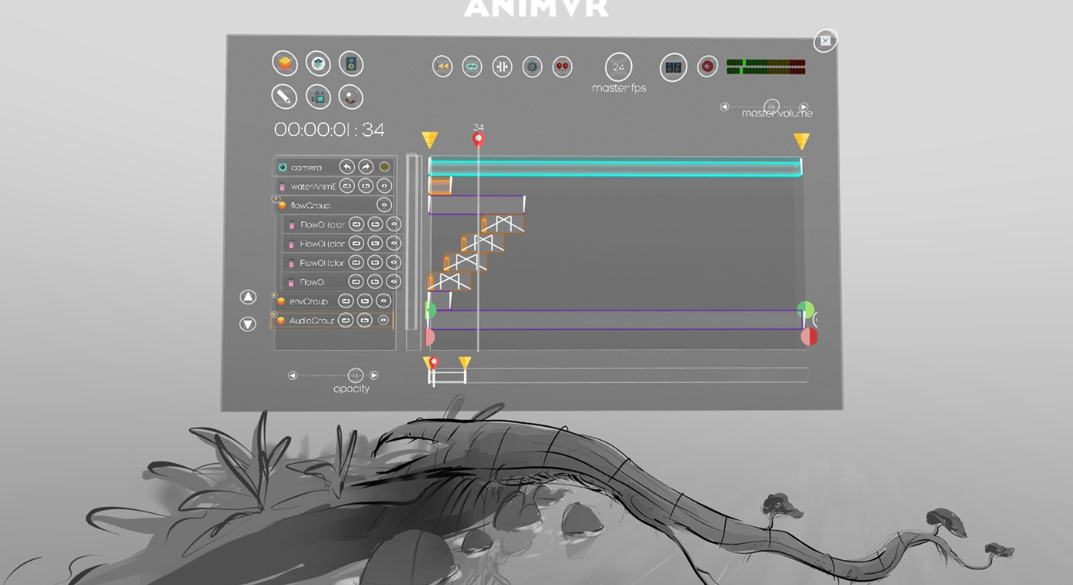1073x585 pixels.
Task: Close the timeline panel
Action: coord(826,41)
